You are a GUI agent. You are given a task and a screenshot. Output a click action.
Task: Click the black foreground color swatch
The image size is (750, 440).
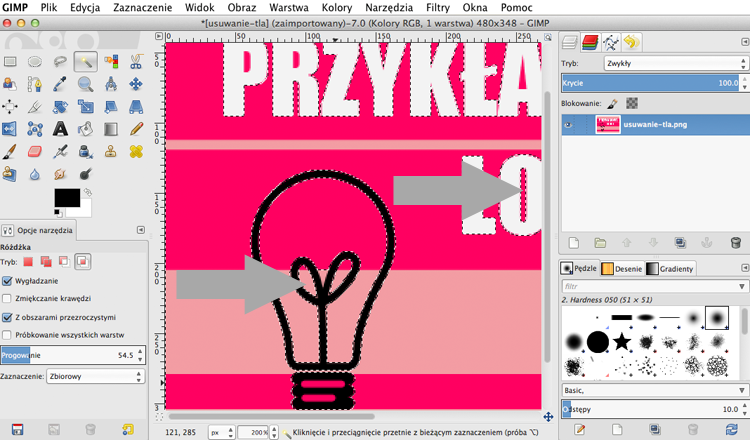67,198
